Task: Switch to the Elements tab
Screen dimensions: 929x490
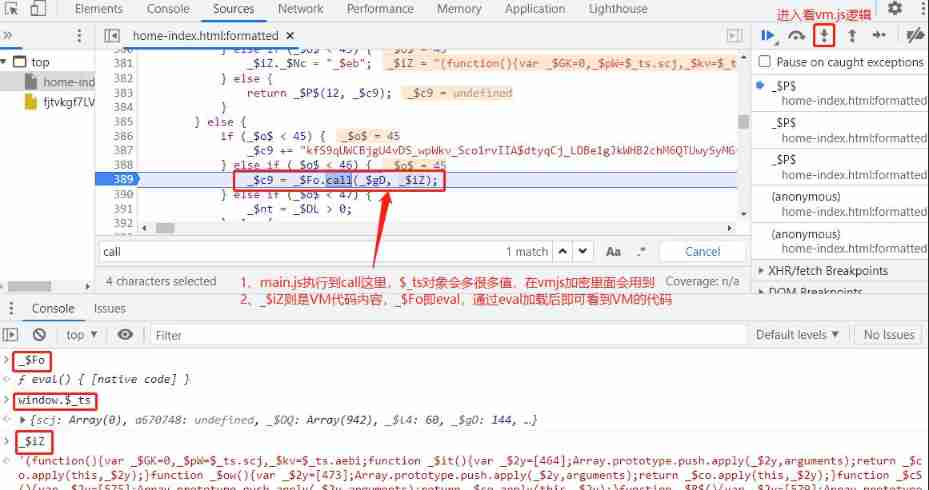Action: pos(99,9)
